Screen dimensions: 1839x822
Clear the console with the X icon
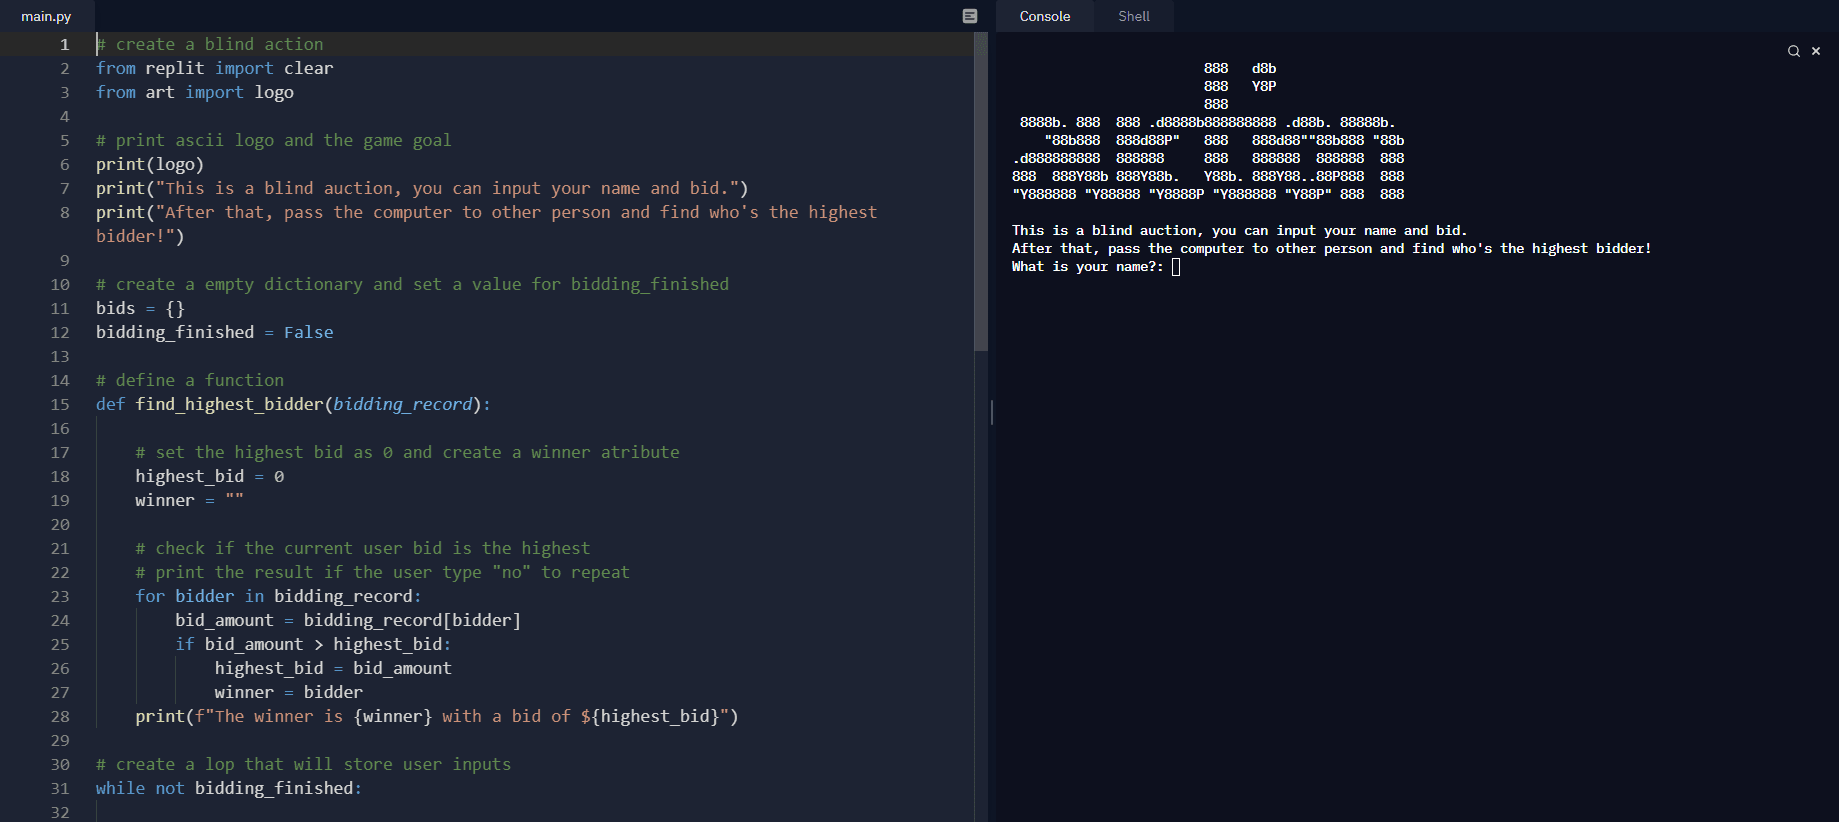point(1816,51)
